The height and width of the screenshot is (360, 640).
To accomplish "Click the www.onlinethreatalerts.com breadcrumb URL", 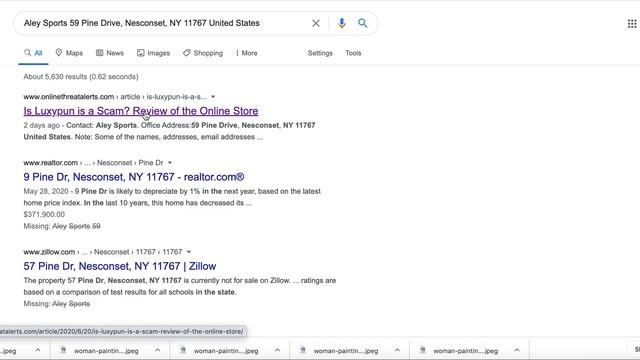I will tap(69, 97).
